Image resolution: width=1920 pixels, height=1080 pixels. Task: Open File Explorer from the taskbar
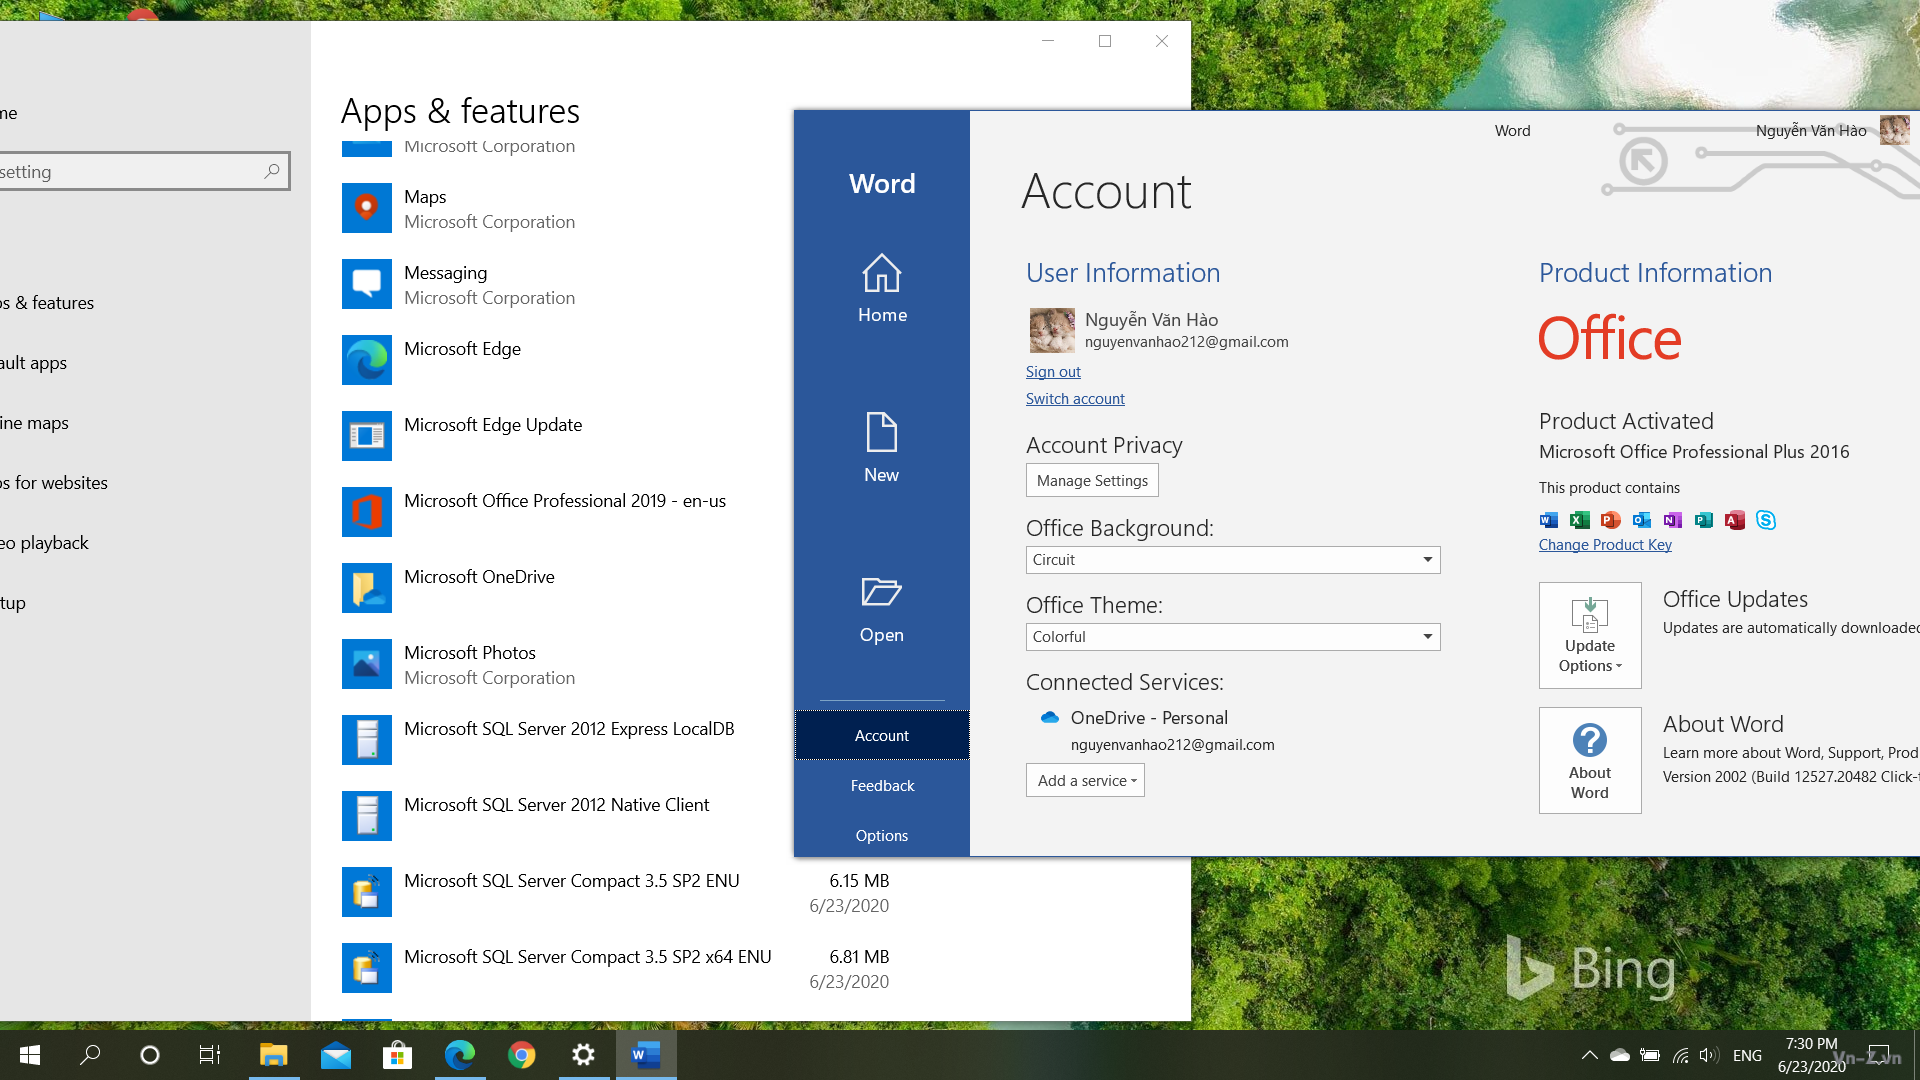coord(273,1055)
